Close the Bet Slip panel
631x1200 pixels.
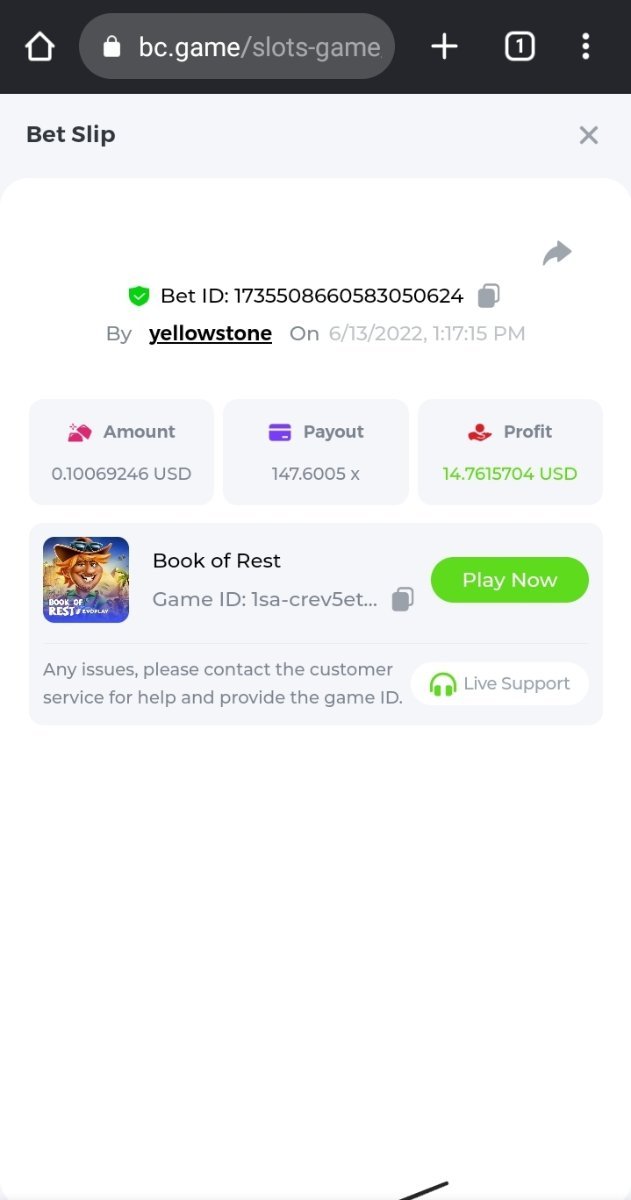[588, 135]
